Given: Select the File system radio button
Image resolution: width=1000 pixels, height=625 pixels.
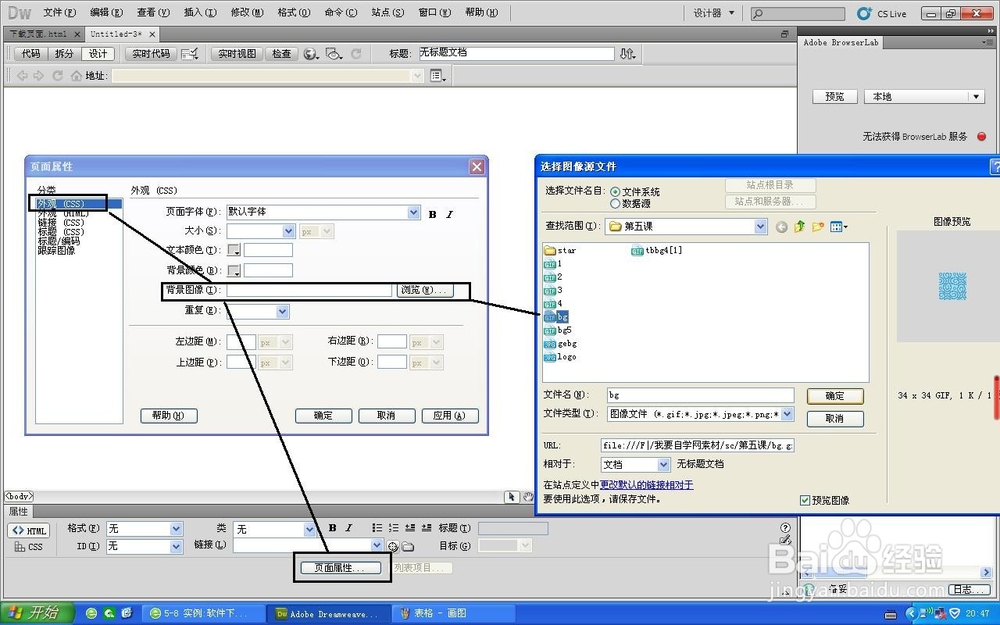Looking at the screenshot, I should point(615,192).
